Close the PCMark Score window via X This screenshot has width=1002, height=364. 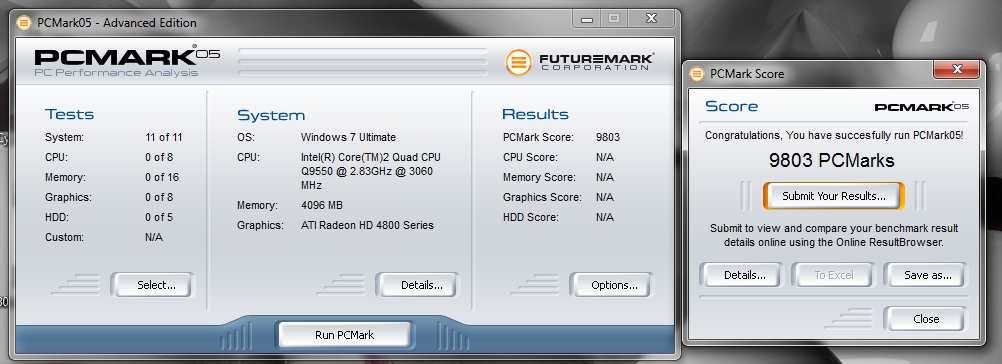tap(956, 69)
